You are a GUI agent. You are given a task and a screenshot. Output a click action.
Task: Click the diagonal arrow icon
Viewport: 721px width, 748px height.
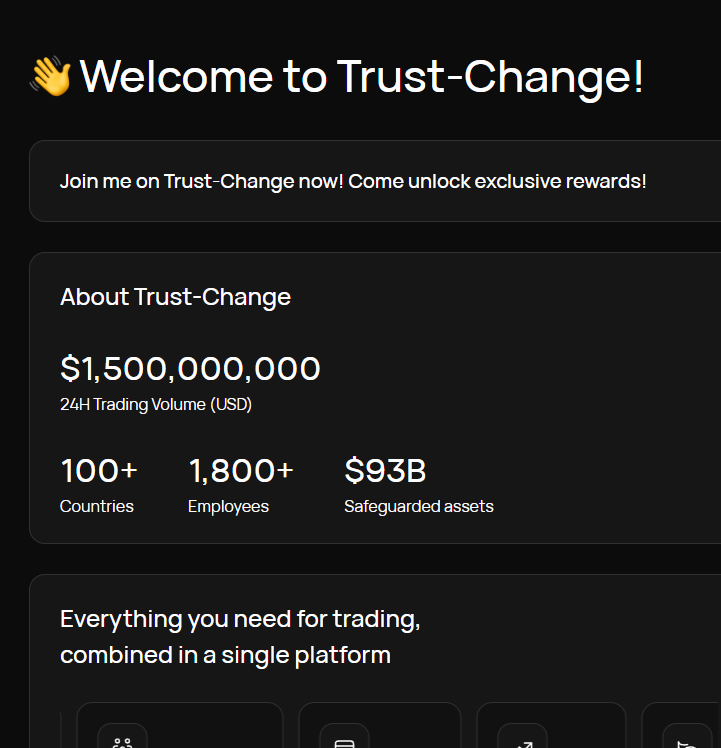522,742
